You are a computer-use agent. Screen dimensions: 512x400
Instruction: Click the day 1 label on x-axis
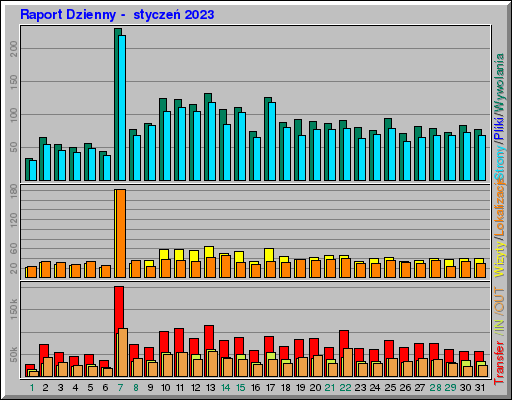pyautogui.click(x=32, y=388)
